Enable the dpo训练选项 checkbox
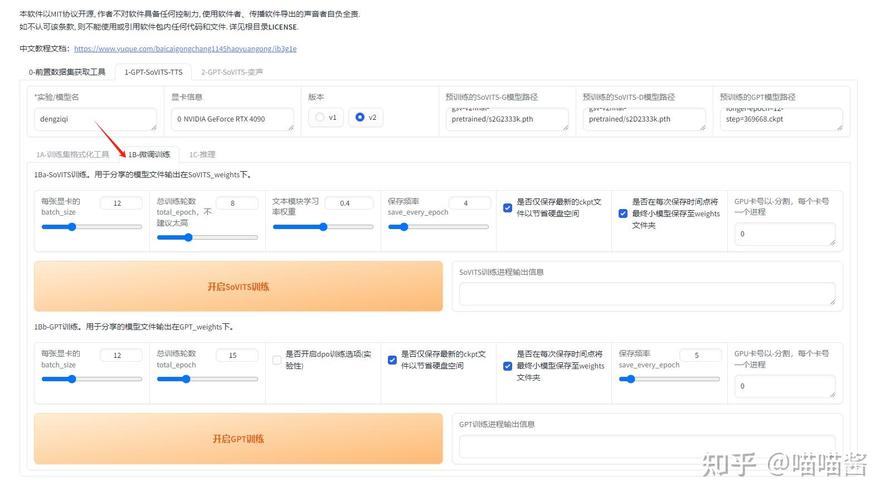 pos(277,360)
